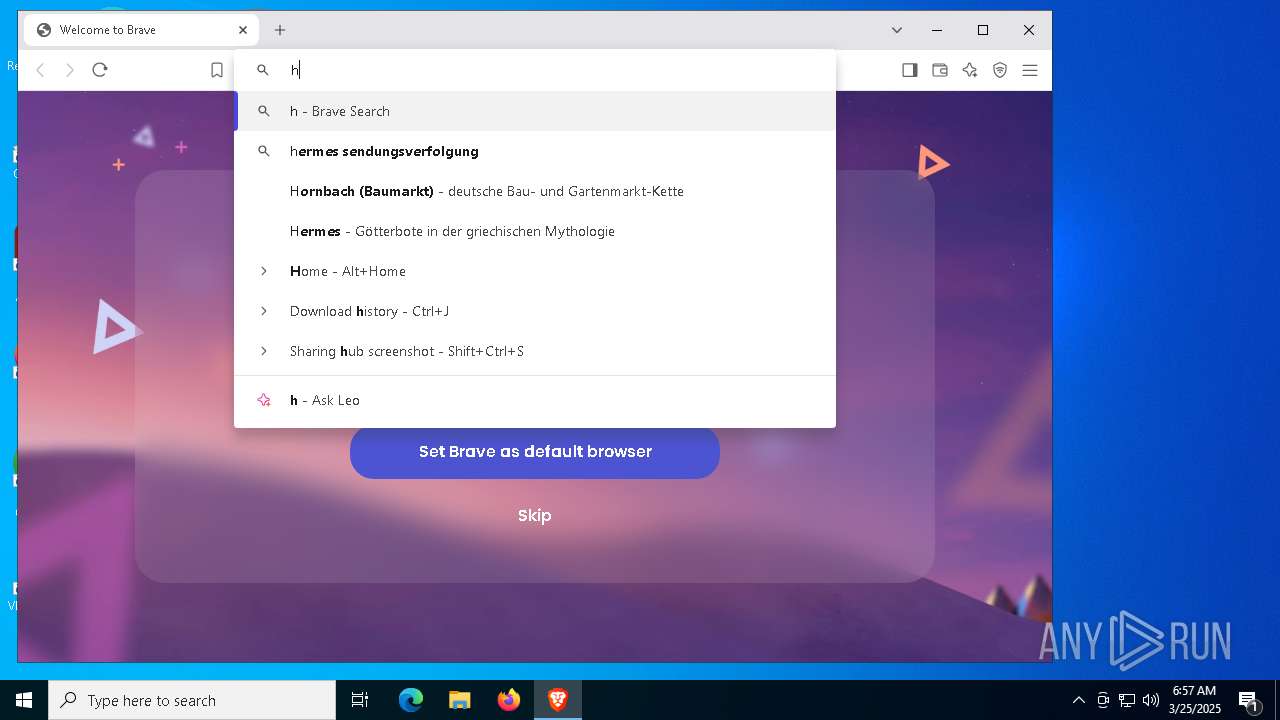
Task: Select 'Download history - Ctrl+J' action
Action: (x=535, y=311)
